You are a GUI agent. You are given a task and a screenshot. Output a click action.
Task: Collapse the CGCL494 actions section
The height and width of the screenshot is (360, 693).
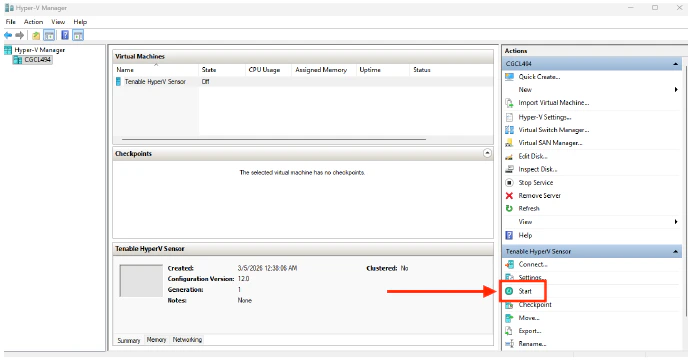click(x=675, y=64)
